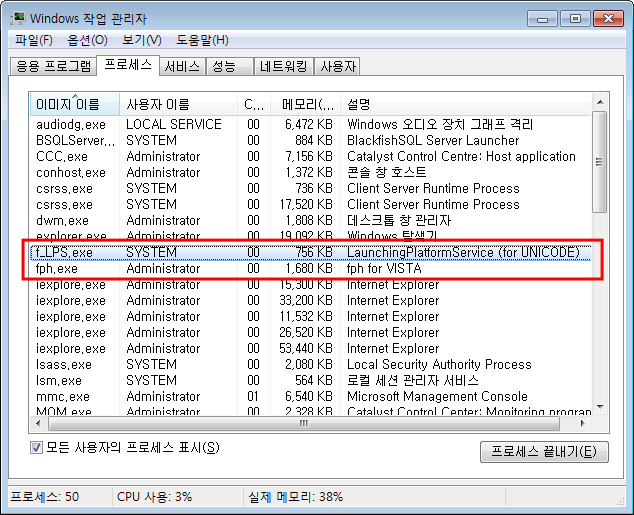Toggle 모든 사용자의 프로세스 표시 checkbox
634x515 pixels.
click(36, 447)
